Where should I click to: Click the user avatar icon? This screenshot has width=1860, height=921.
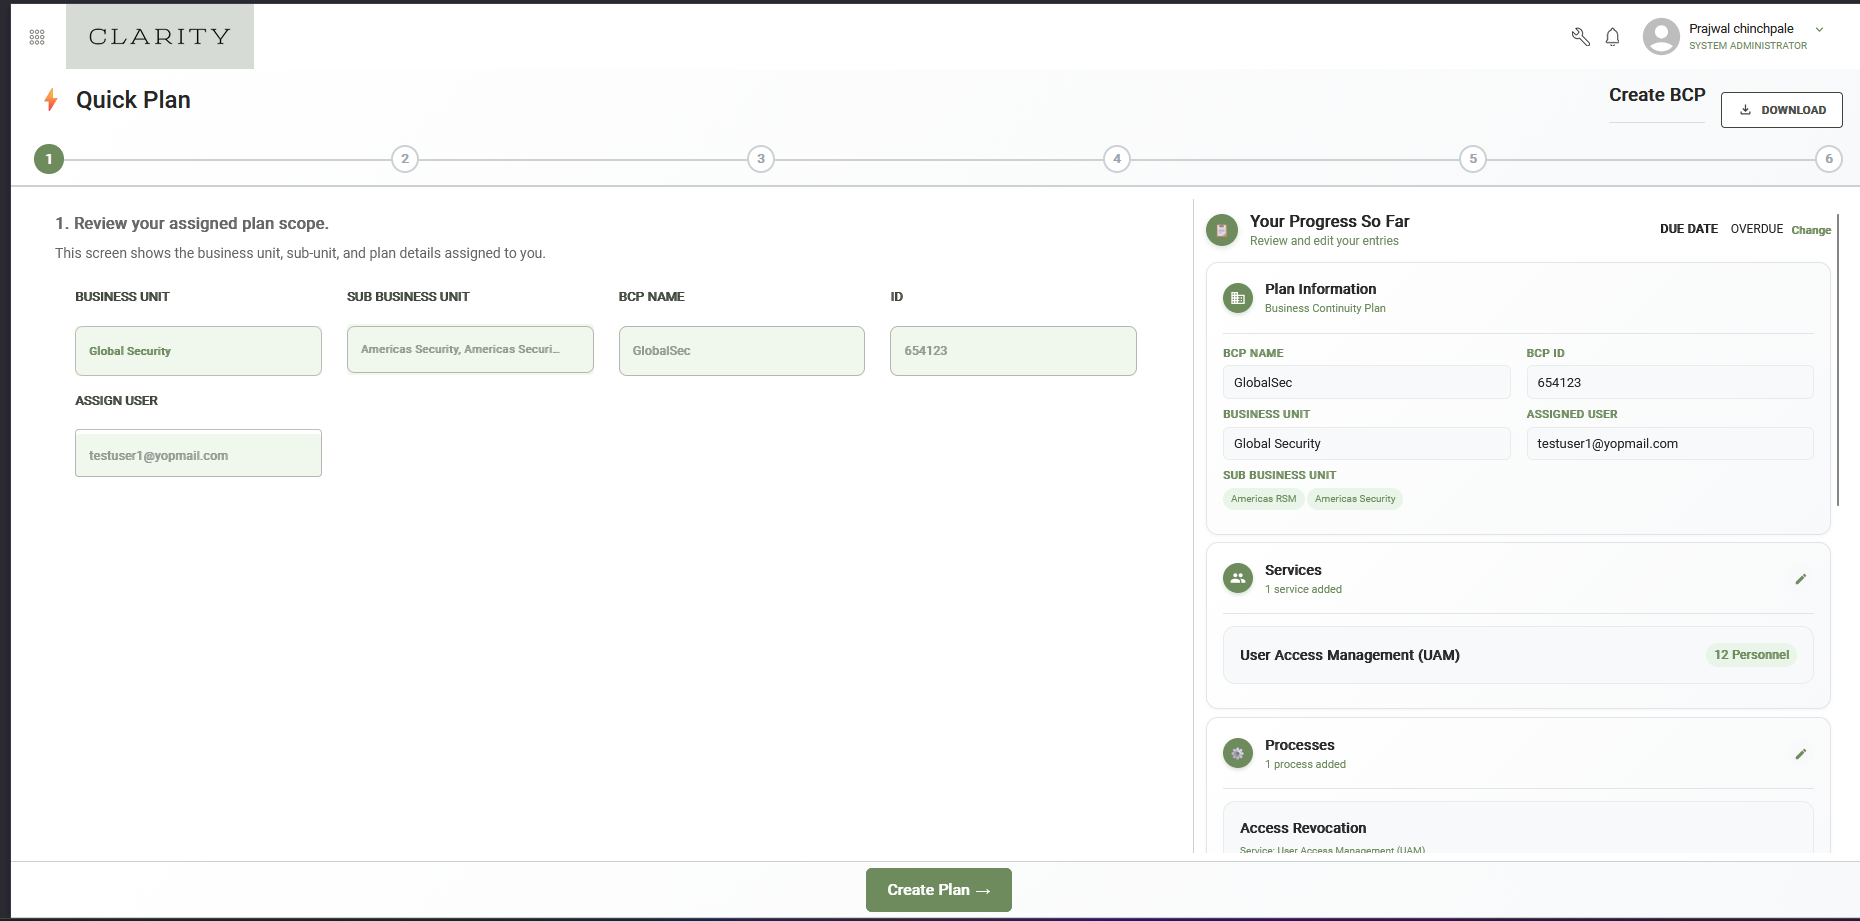(1661, 37)
